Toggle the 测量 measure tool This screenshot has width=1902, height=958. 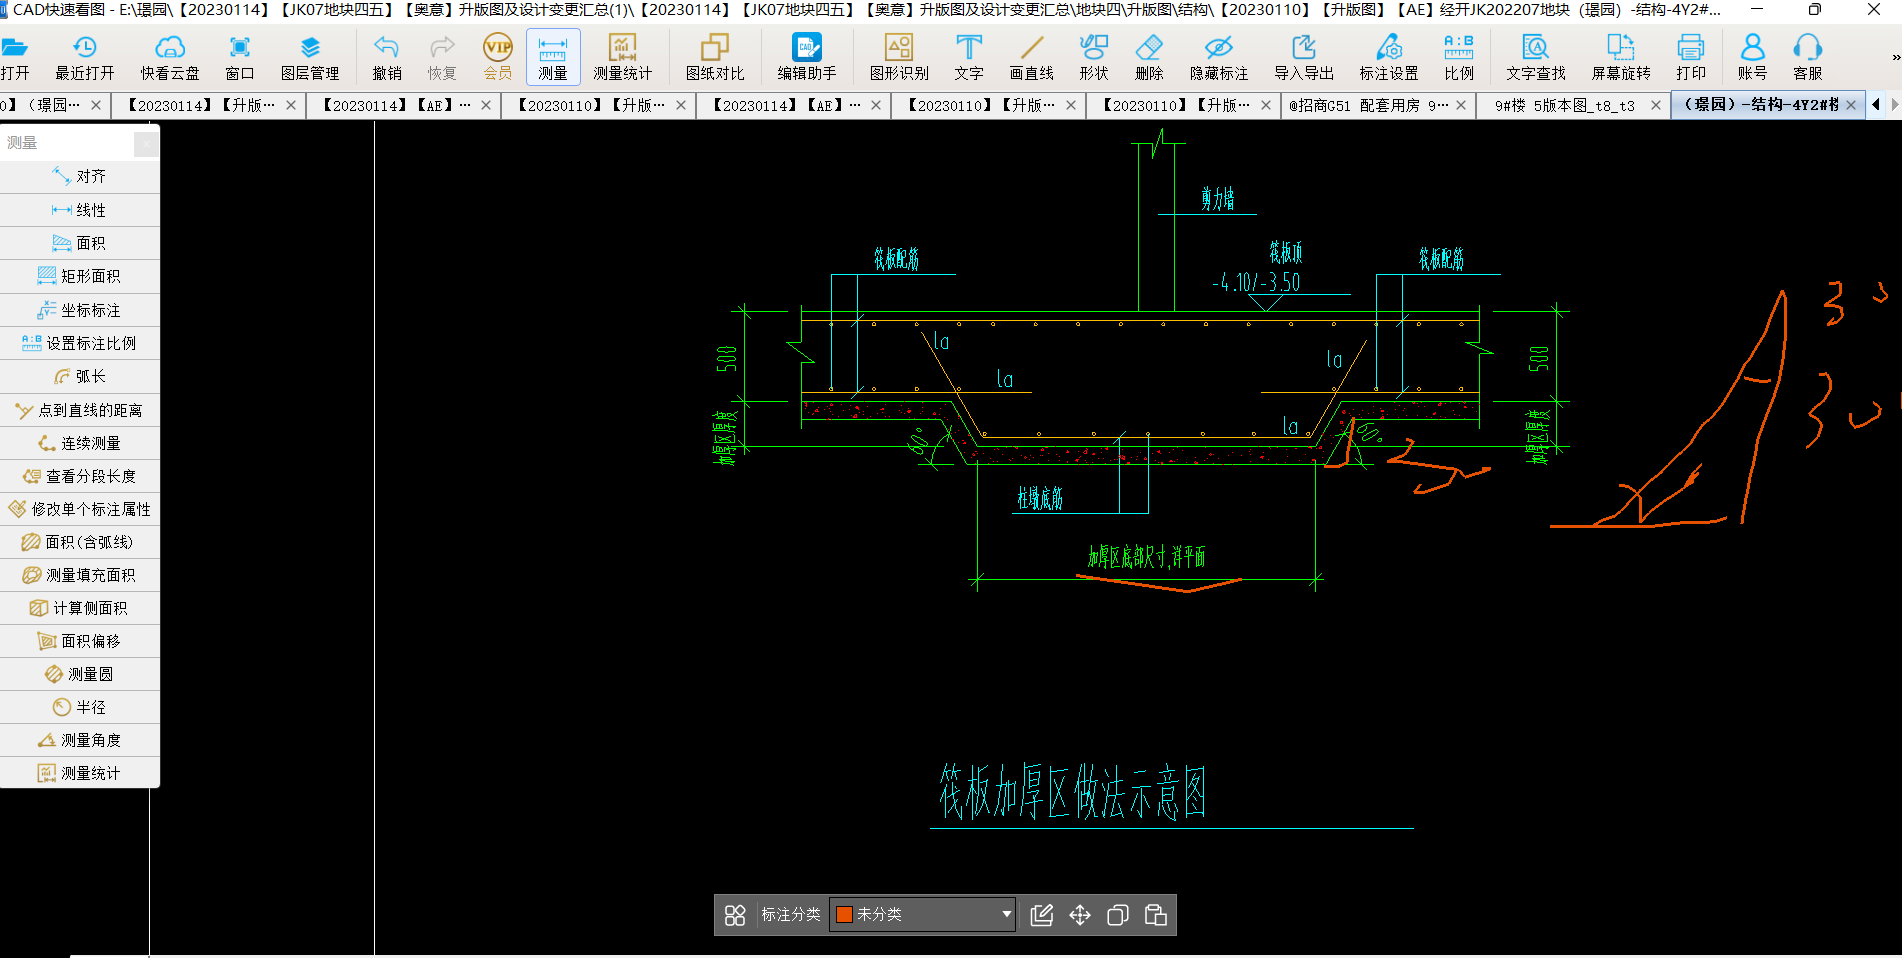553,58
